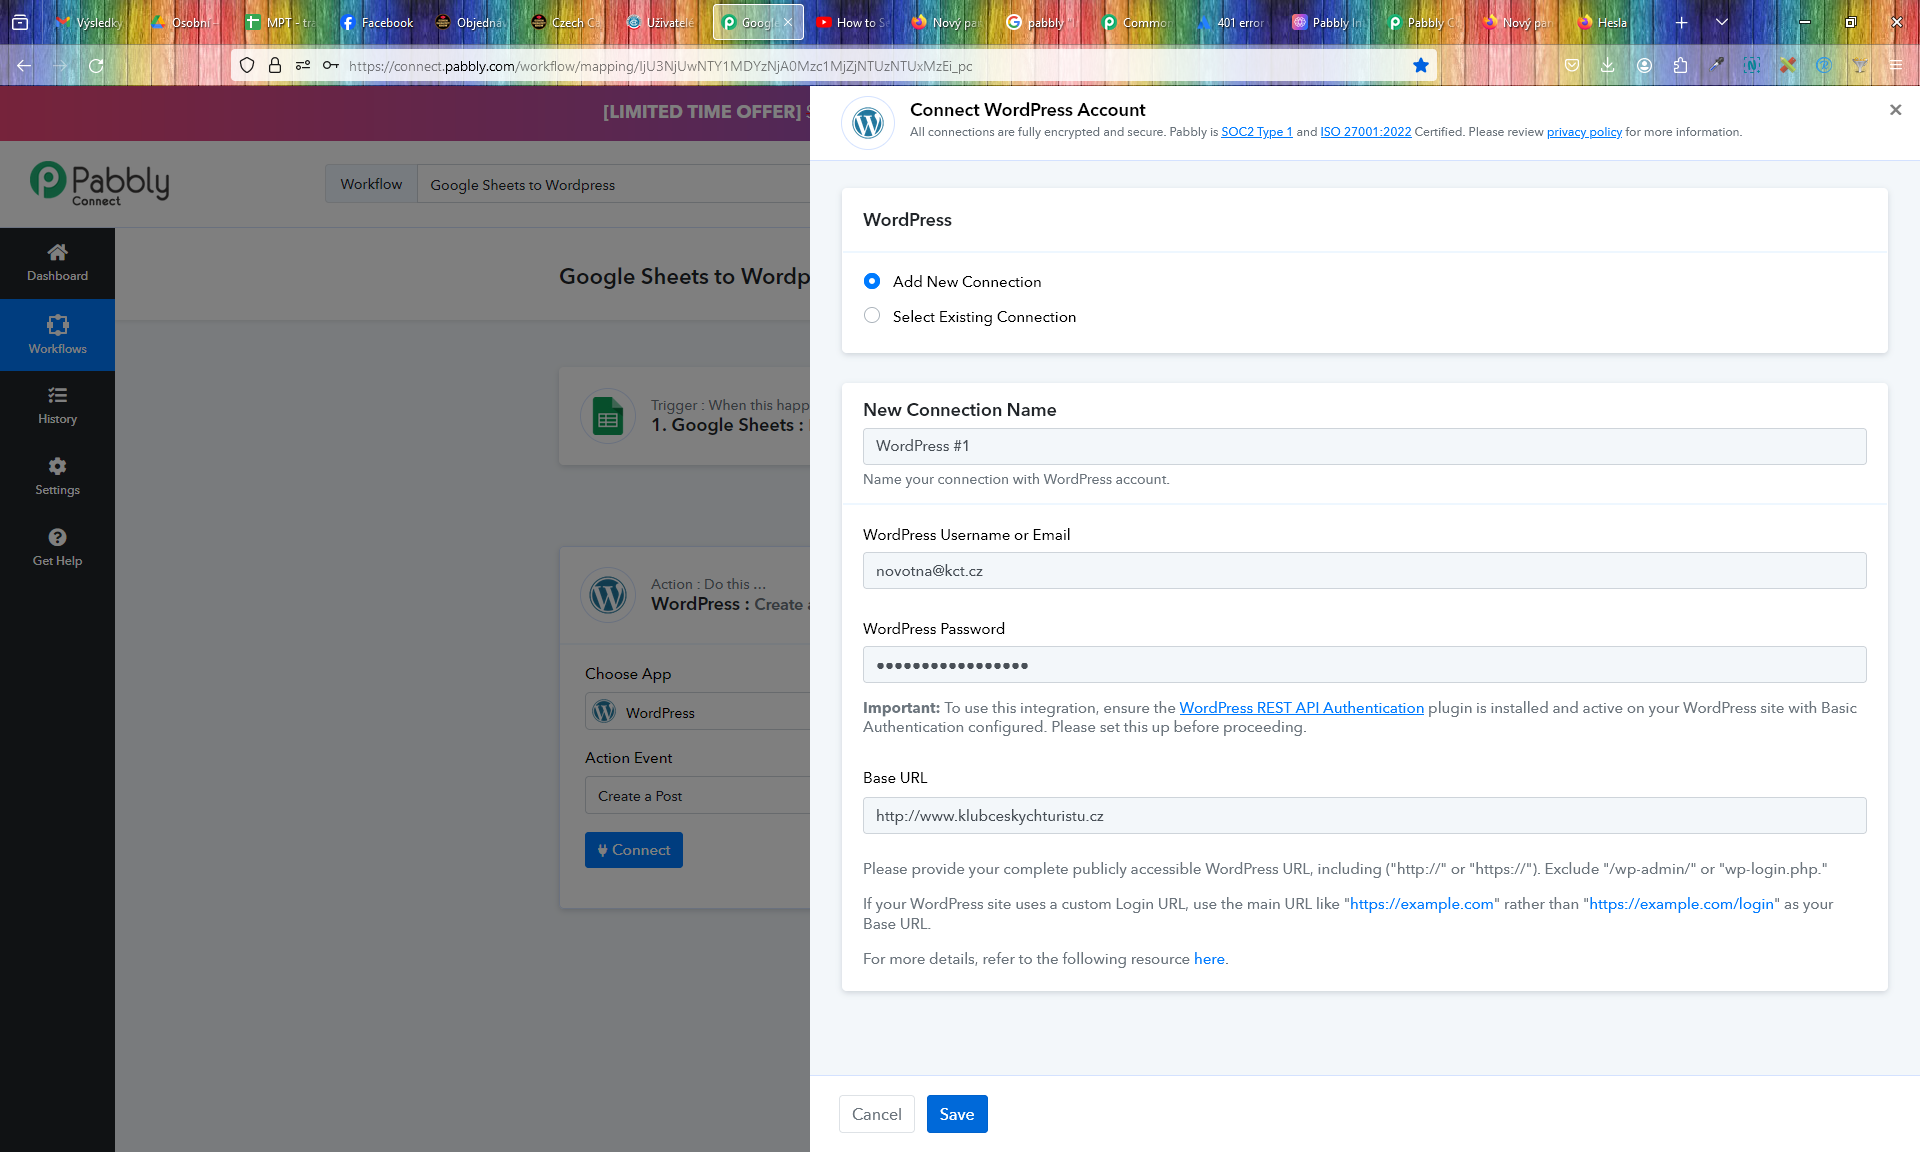Open the Firefox application hamburger menu
Screen dimensions: 1920x1152
point(1896,66)
